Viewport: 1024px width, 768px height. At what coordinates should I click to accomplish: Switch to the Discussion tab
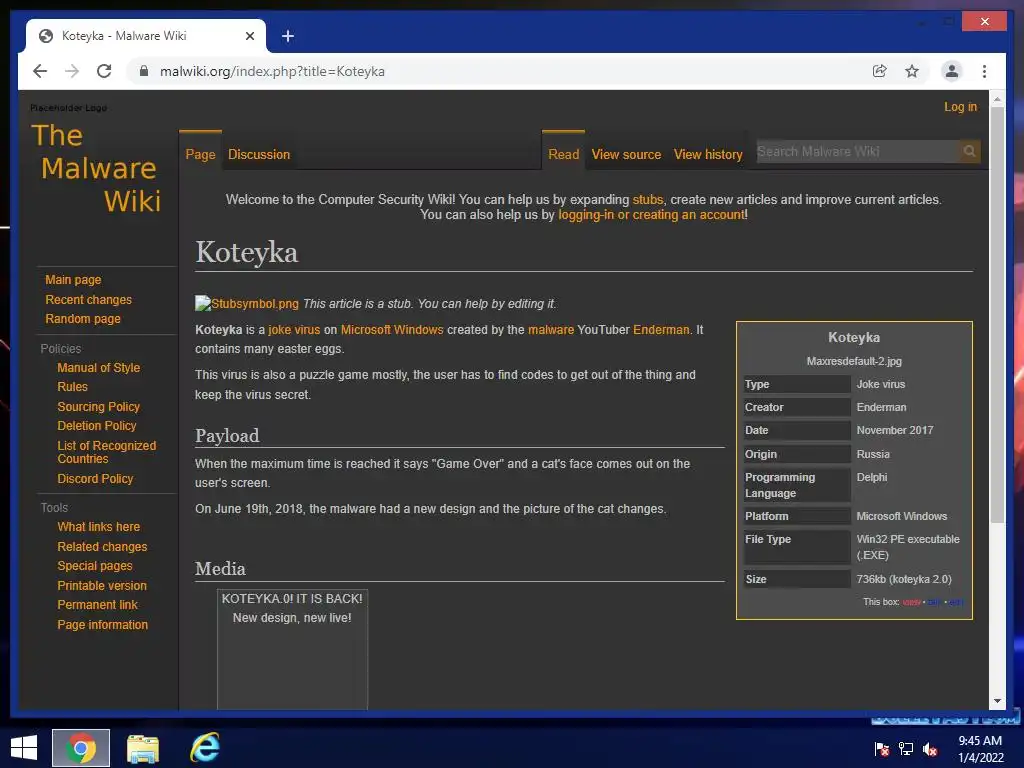coord(259,154)
